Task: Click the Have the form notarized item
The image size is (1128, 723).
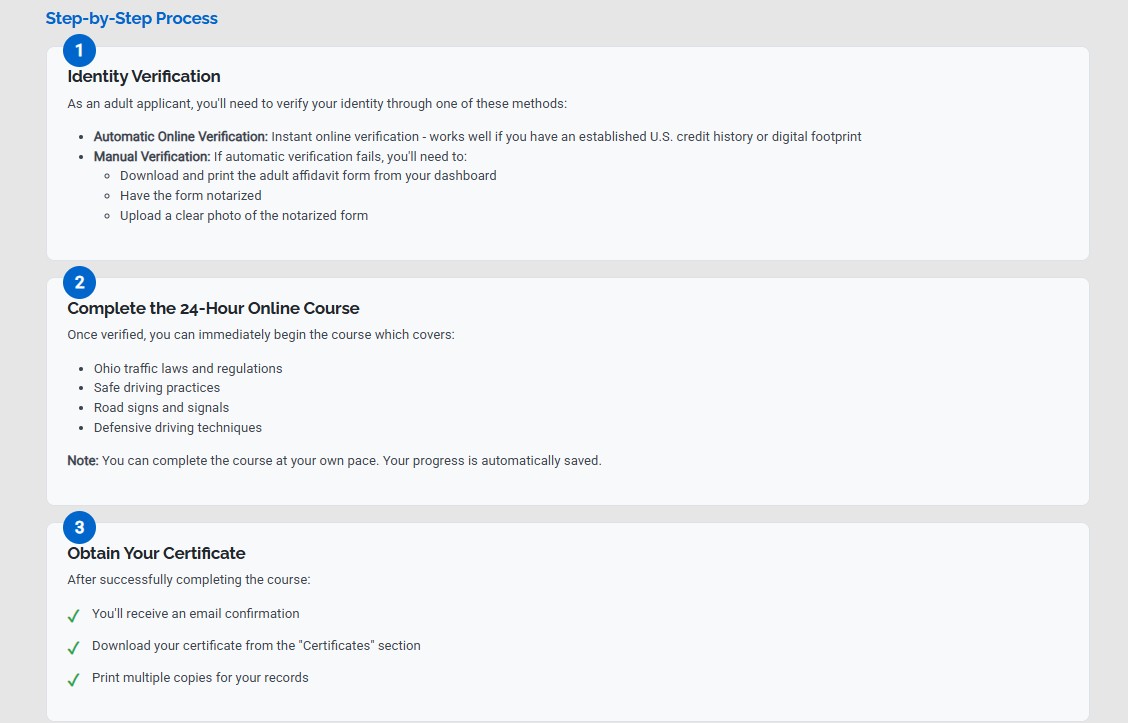Action: click(x=191, y=196)
